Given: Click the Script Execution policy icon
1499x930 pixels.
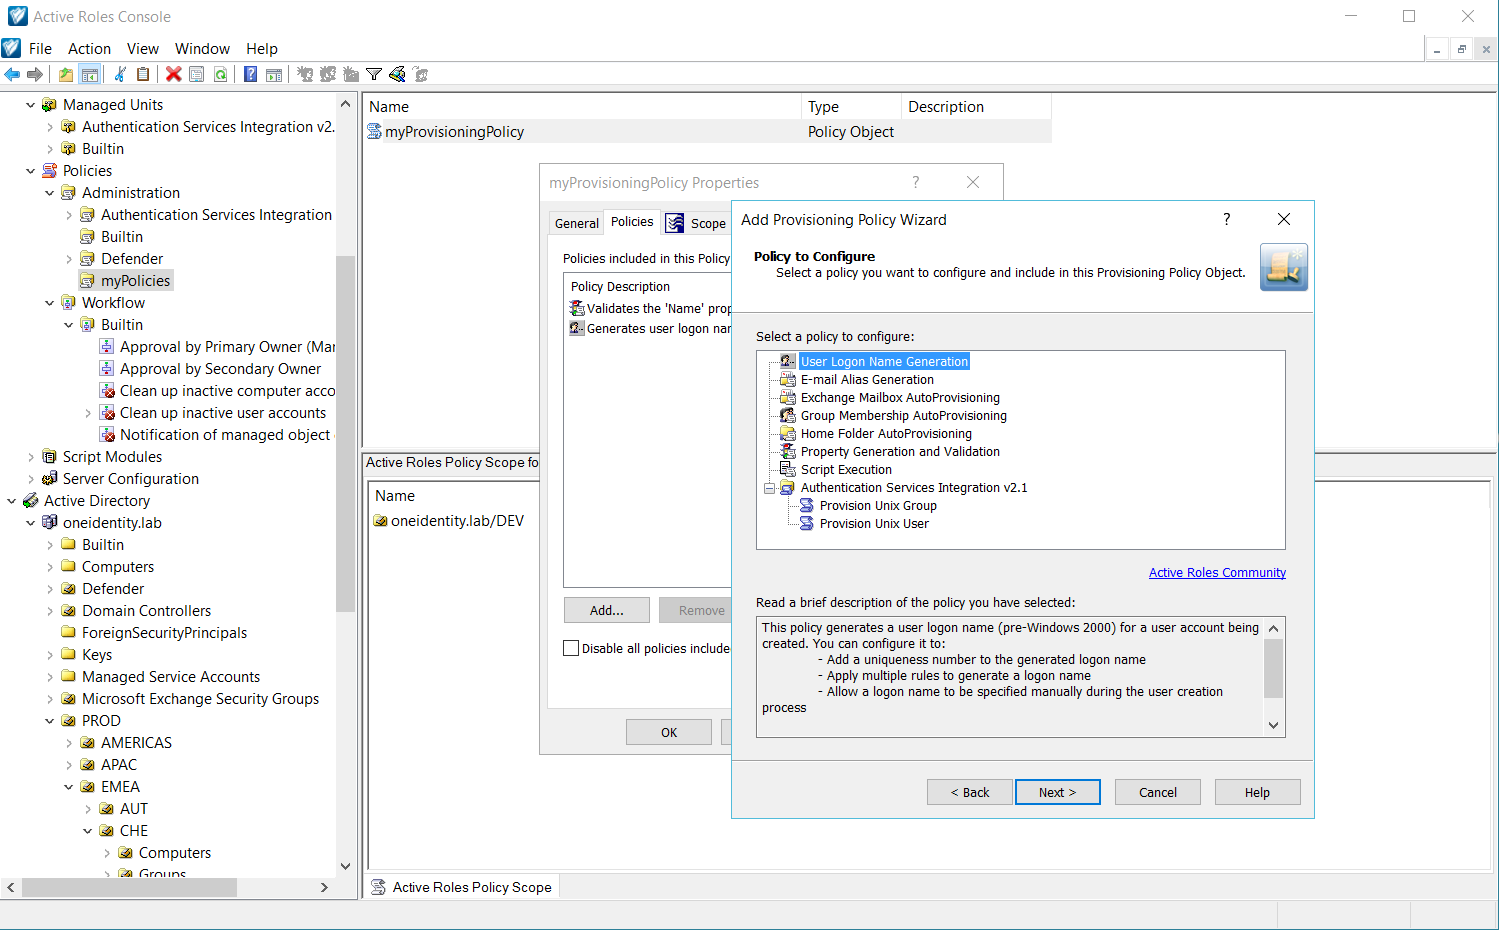Looking at the screenshot, I should (x=788, y=469).
